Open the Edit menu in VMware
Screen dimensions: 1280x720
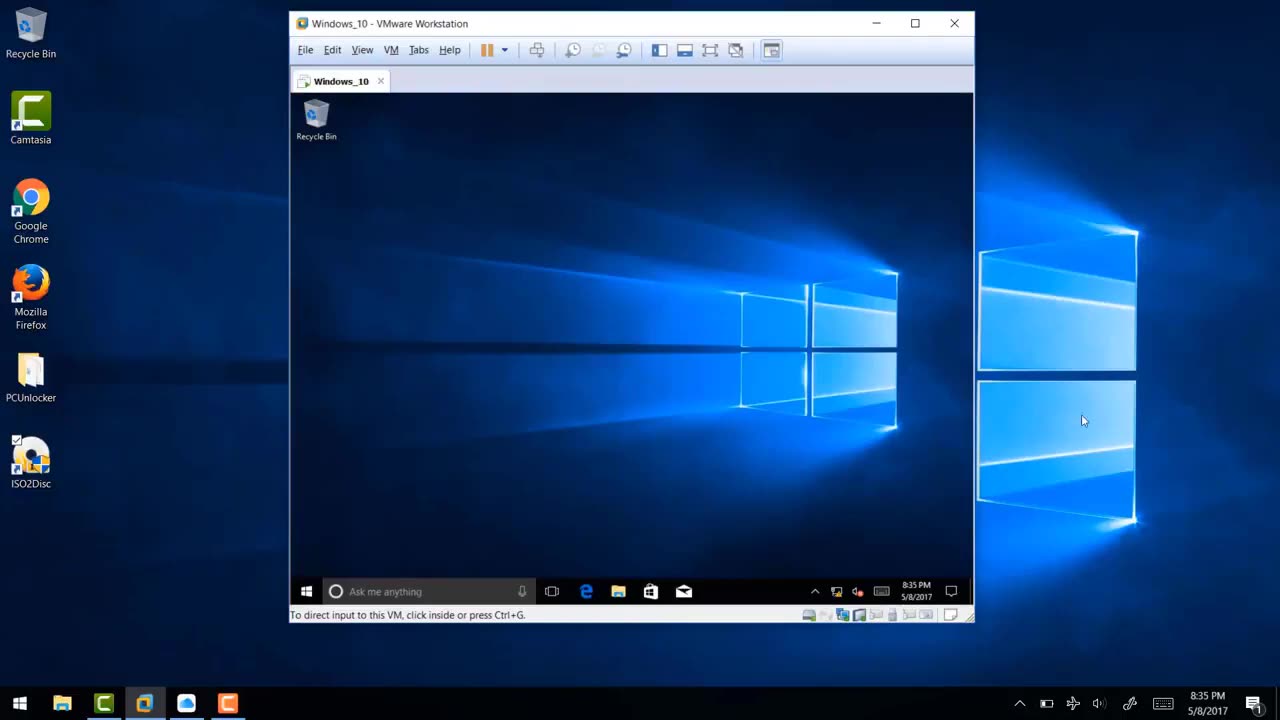coord(332,50)
